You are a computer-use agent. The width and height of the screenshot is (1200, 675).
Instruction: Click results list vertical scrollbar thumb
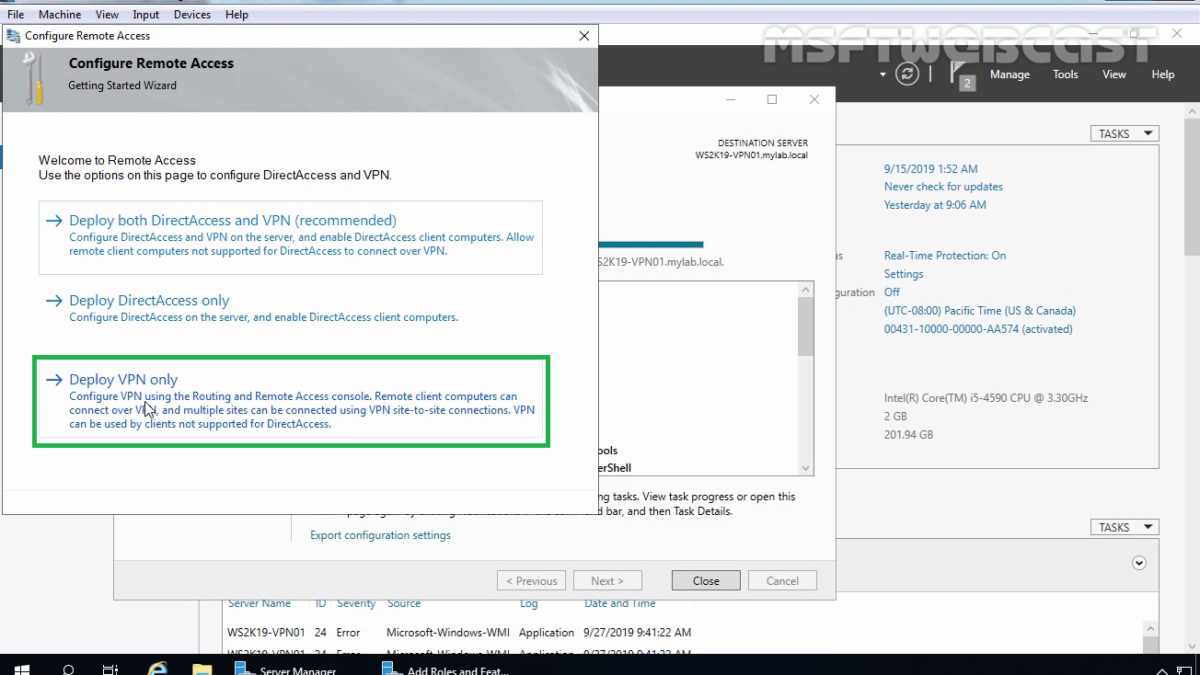[x=806, y=326]
